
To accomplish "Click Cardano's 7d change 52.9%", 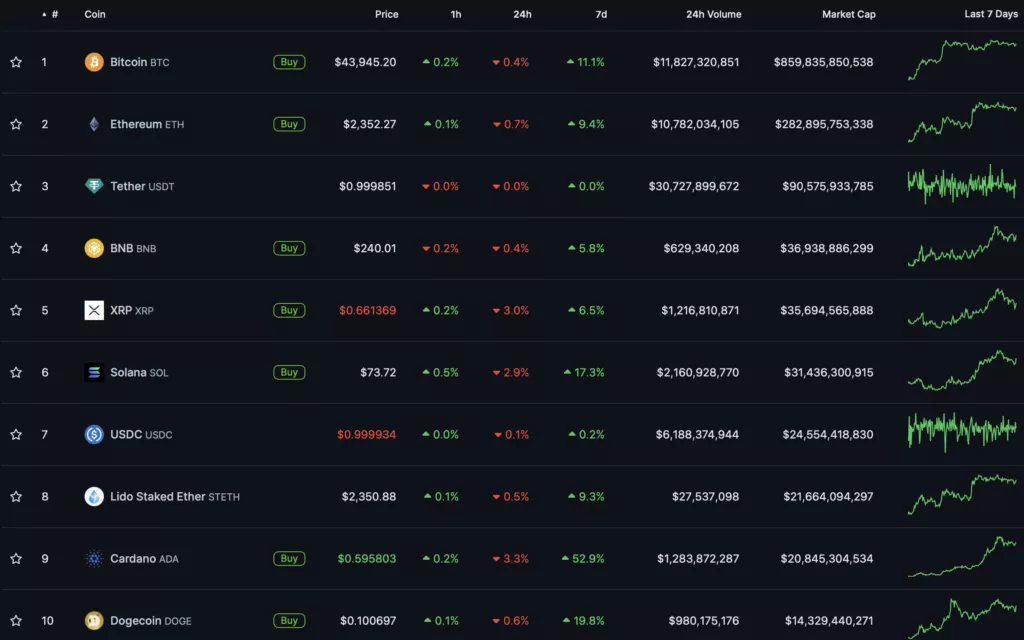I will (583, 558).
